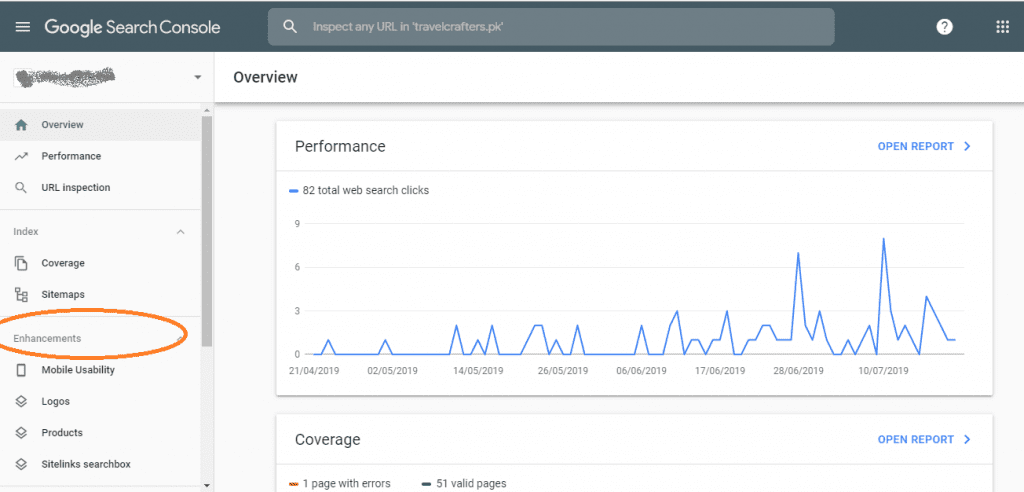Open the Products report

[62, 433]
